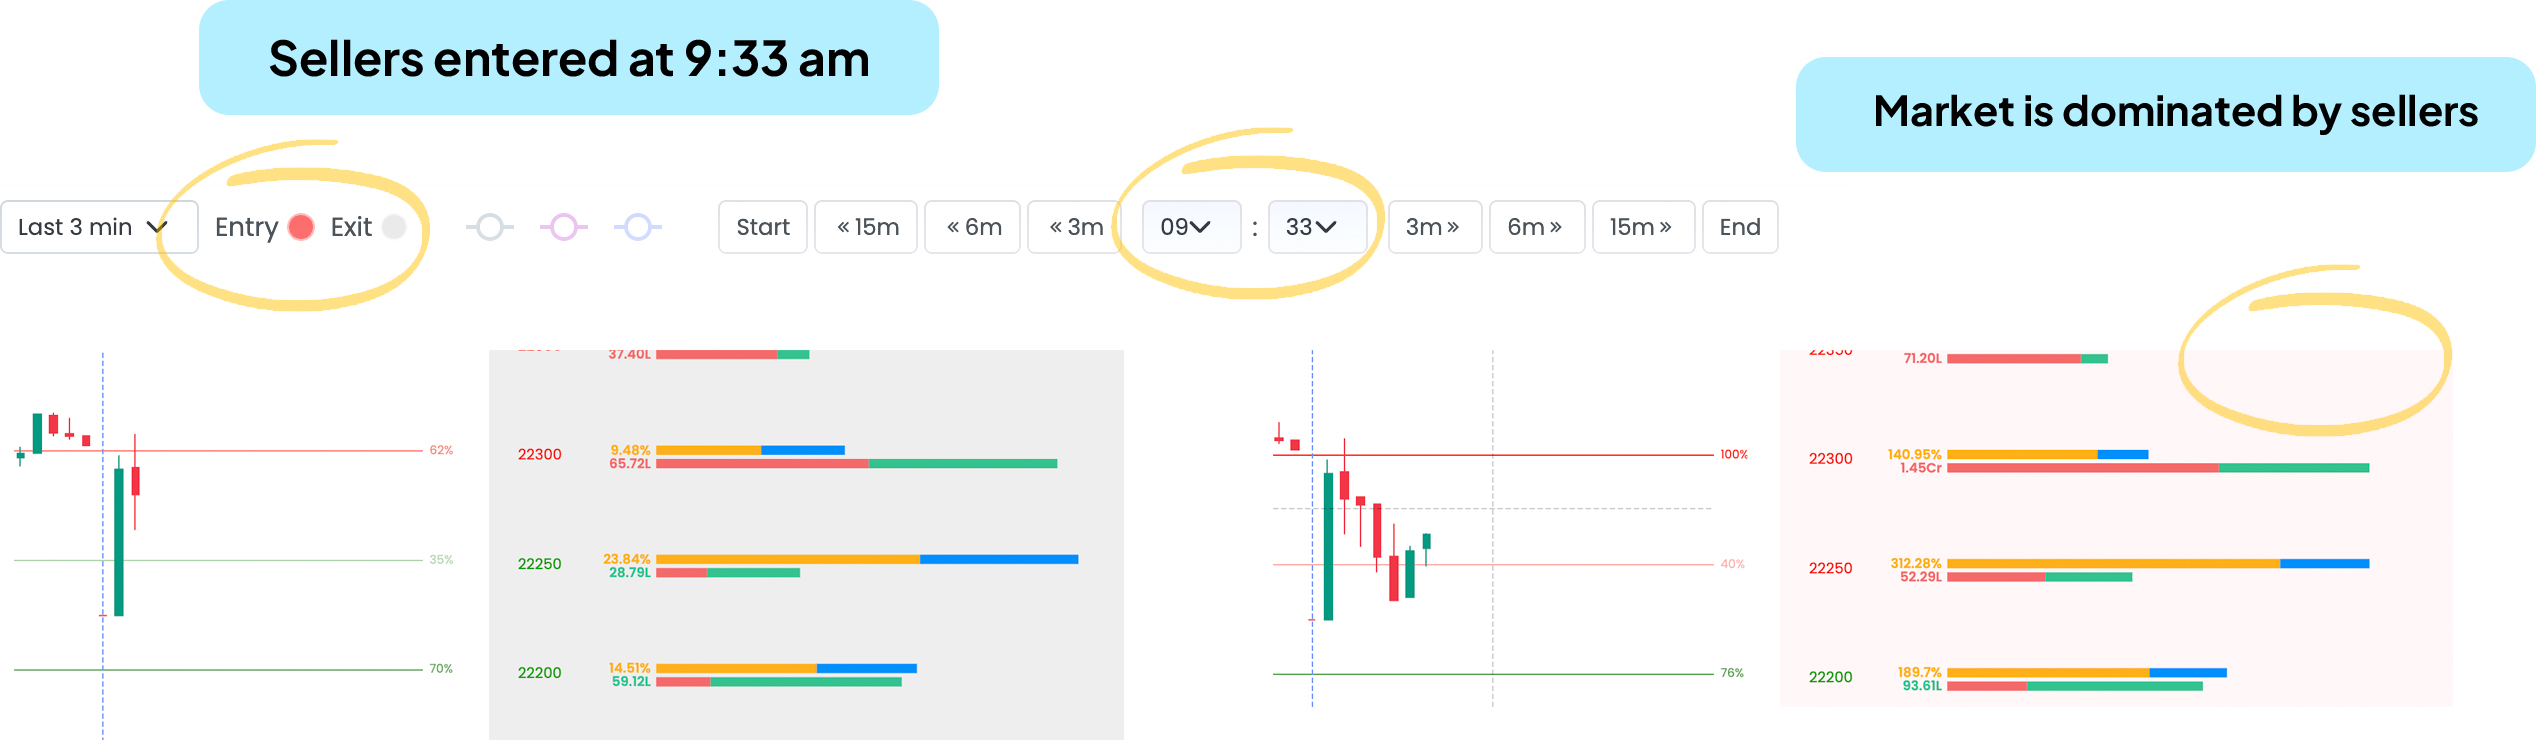Viewport: 2536px width, 740px height.
Task: Step back 3 minutes
Action: tap(1075, 227)
